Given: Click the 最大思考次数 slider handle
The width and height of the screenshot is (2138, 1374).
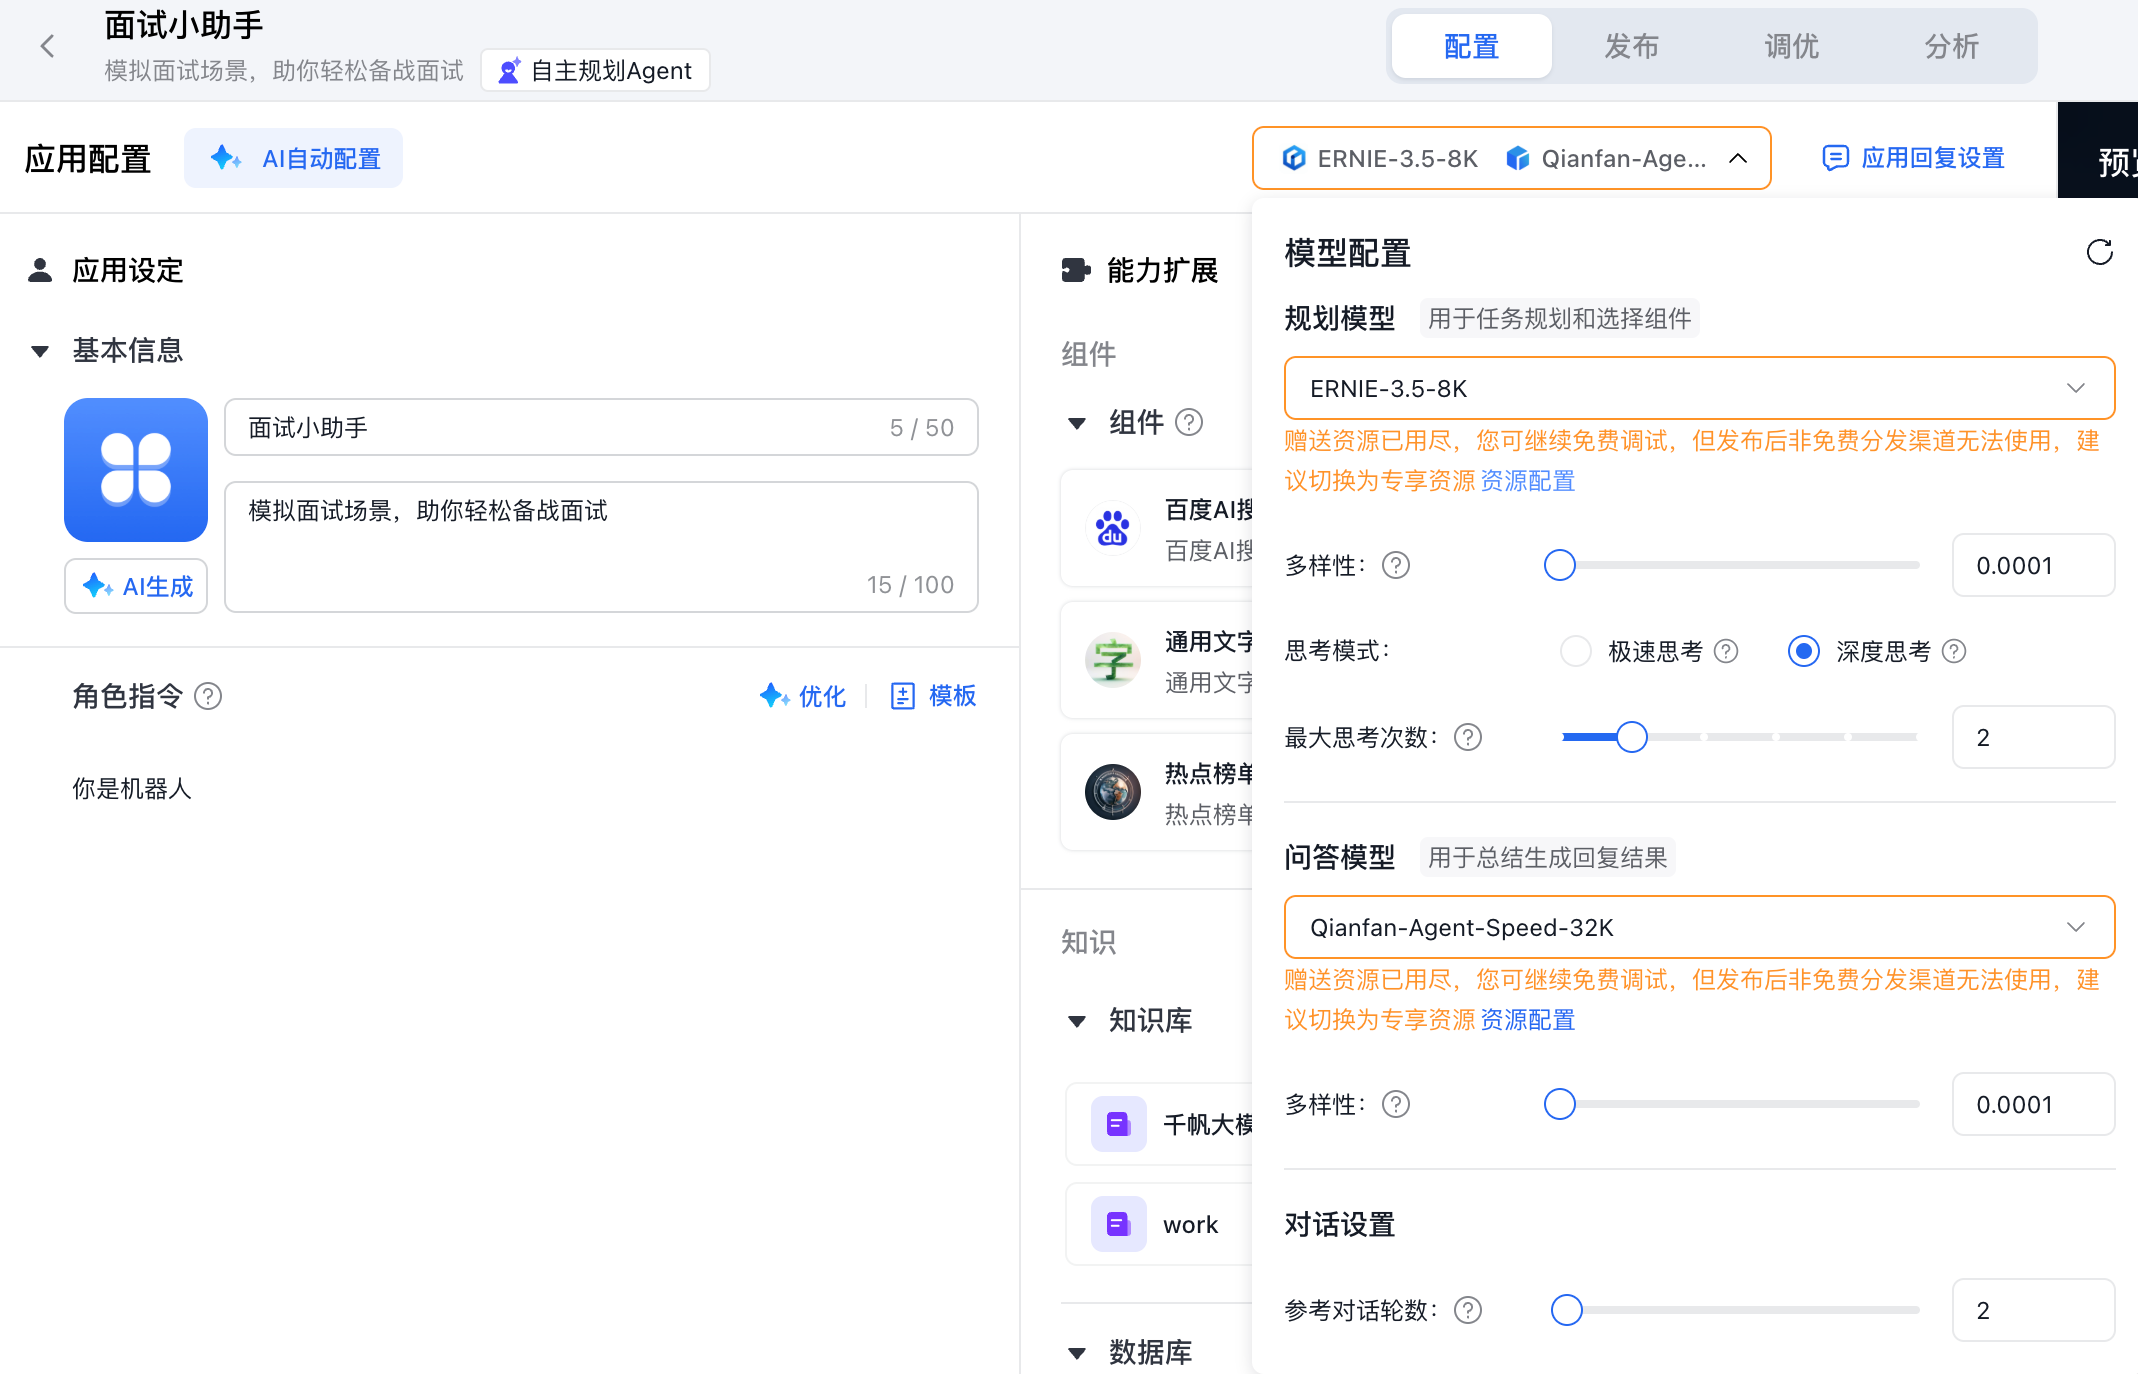Looking at the screenshot, I should (1631, 737).
